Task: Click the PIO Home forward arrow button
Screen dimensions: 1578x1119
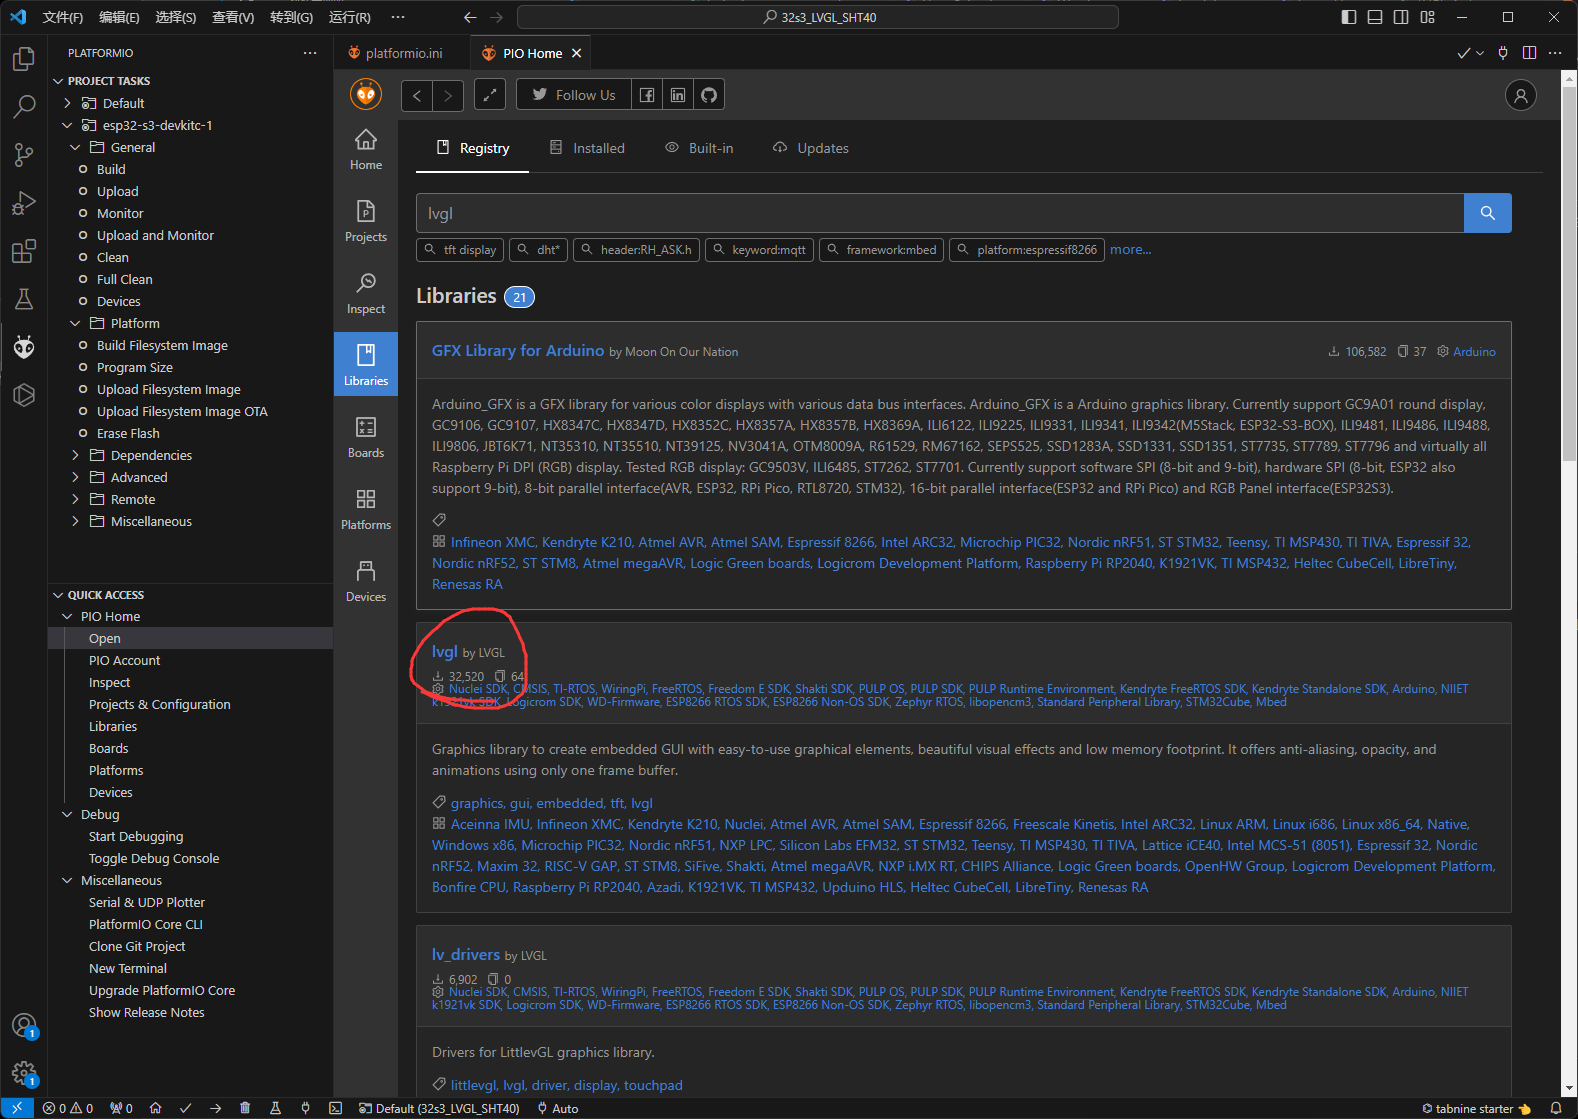Action: click(448, 95)
